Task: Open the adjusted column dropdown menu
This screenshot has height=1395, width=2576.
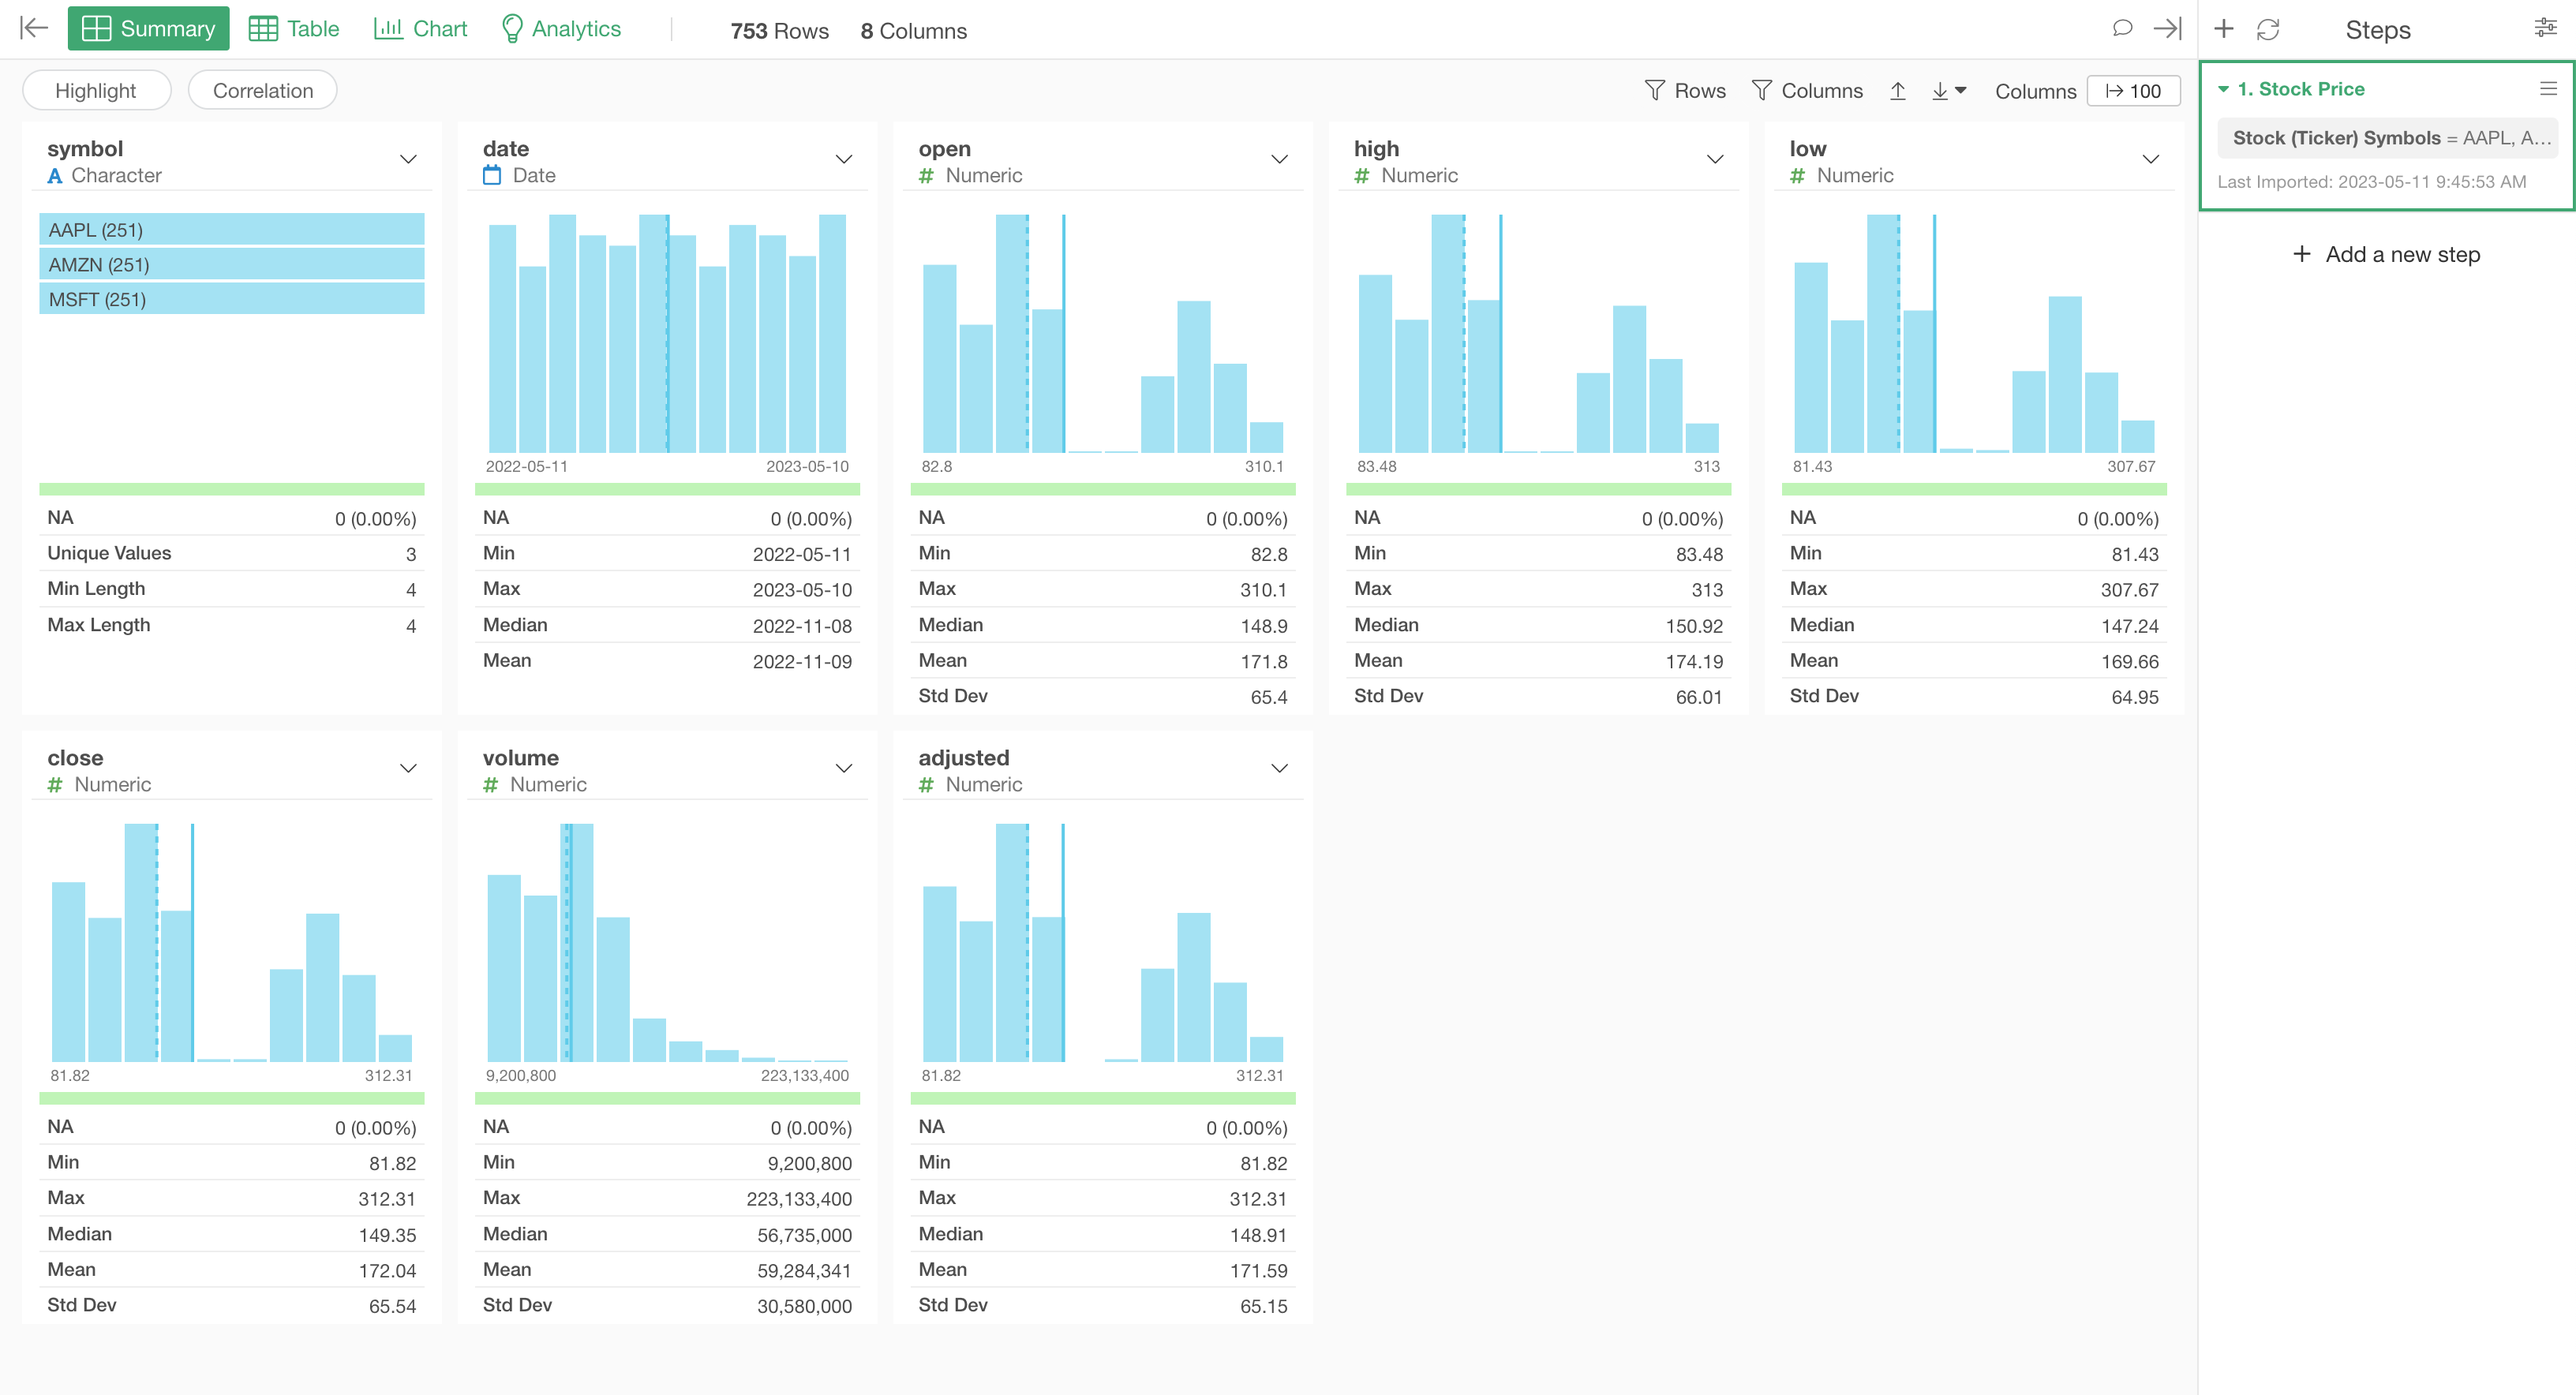Action: coord(1279,769)
